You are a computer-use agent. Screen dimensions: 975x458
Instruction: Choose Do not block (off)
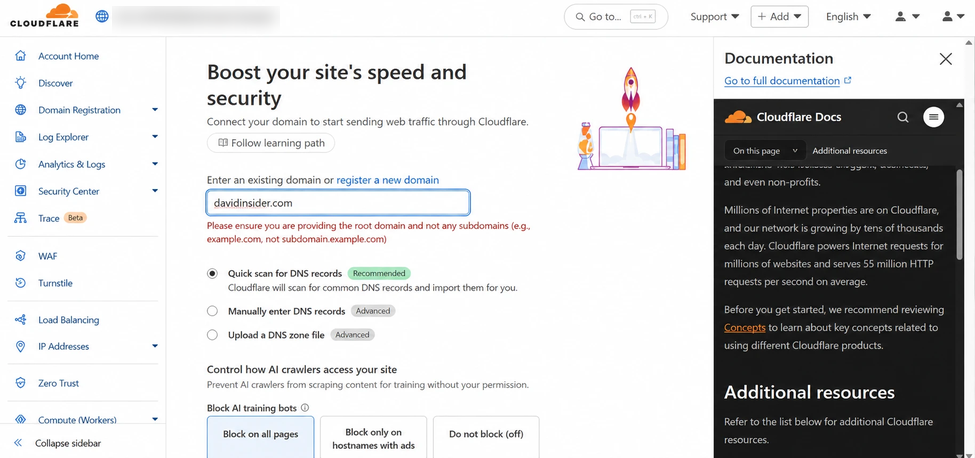tap(486, 437)
